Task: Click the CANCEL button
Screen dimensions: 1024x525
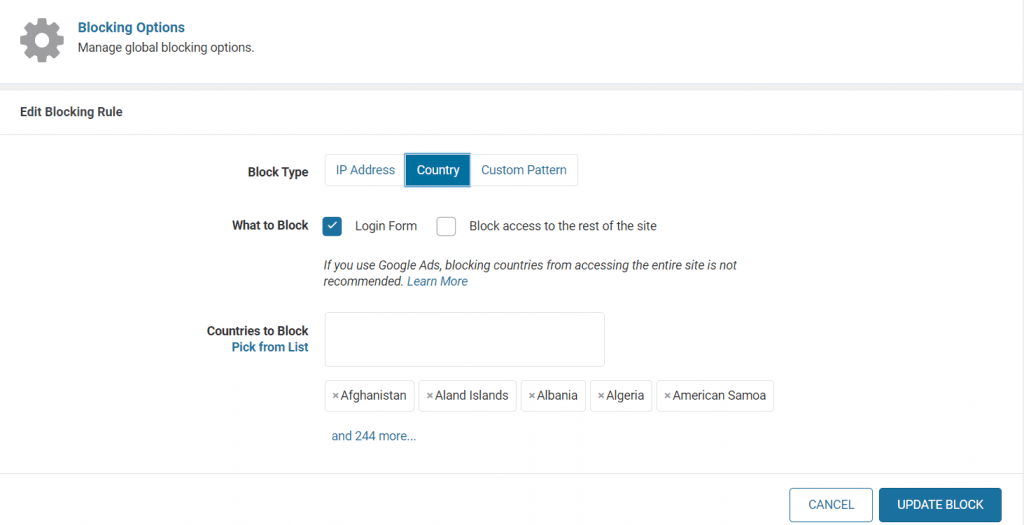Action: click(x=831, y=505)
